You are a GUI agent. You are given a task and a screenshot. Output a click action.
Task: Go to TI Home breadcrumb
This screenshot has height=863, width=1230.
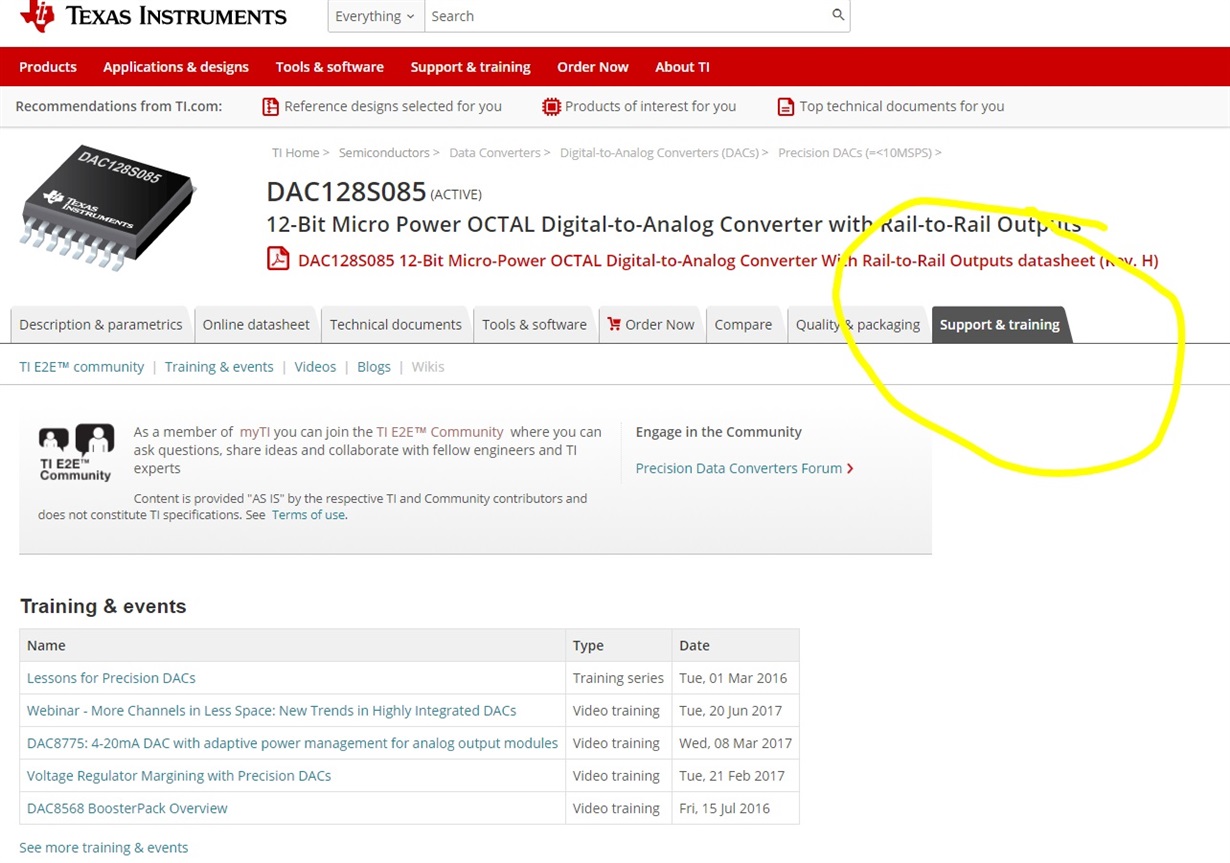tap(295, 153)
